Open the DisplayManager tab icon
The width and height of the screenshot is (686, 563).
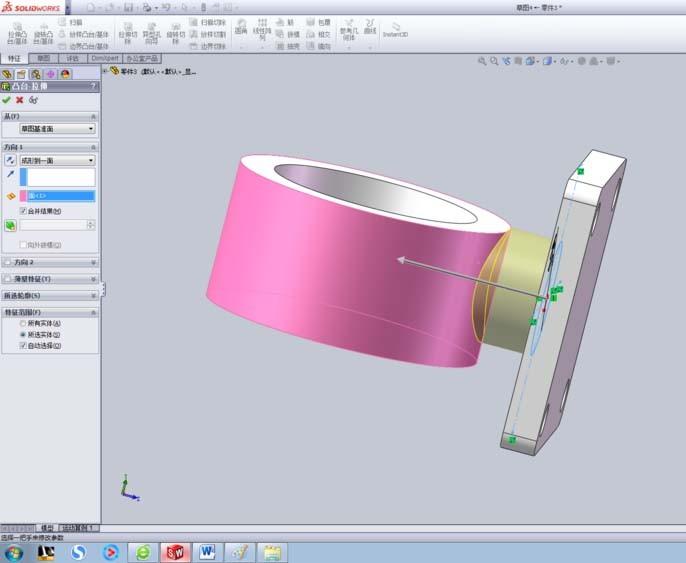click(x=65, y=74)
